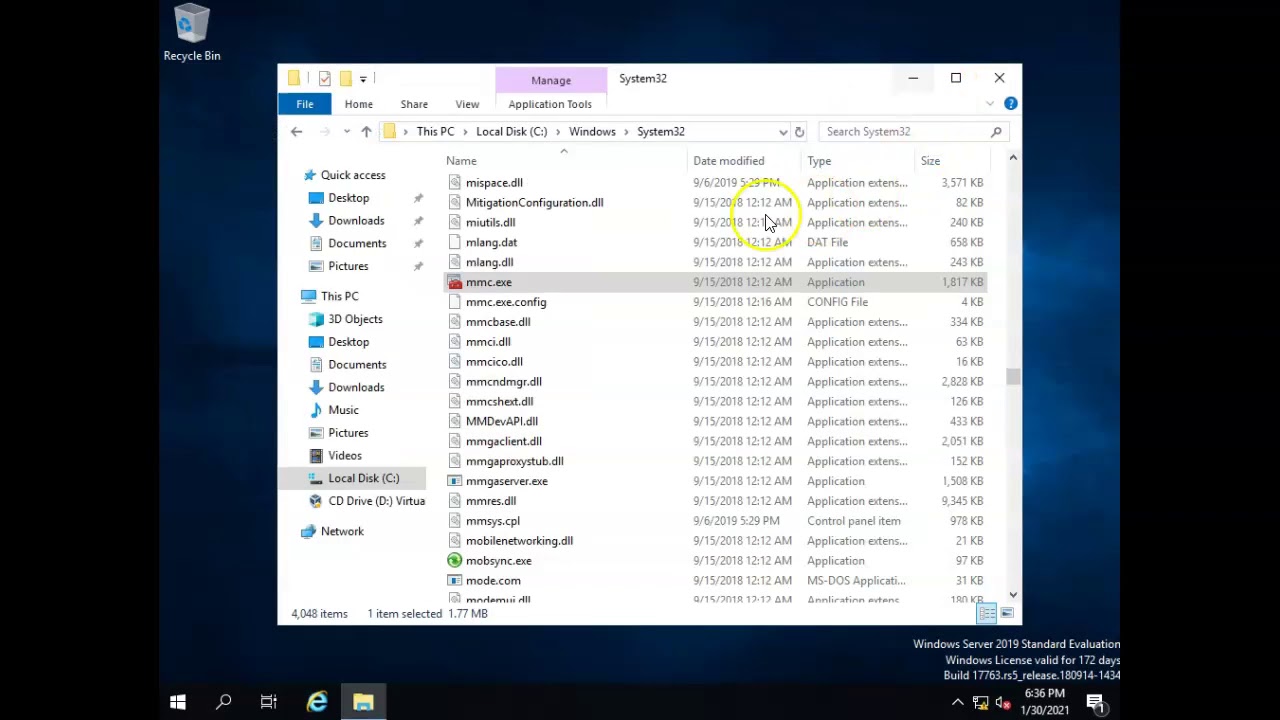Refresh the System32 folder view

799,132
